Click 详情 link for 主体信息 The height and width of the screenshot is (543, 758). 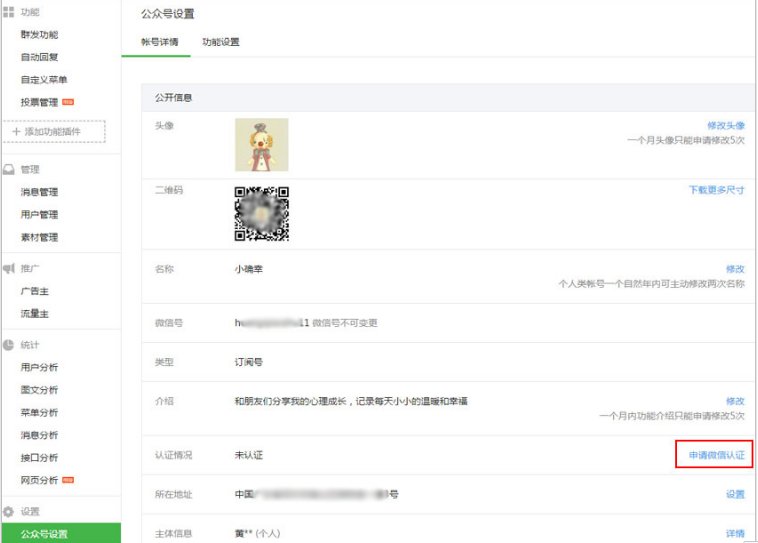(735, 533)
